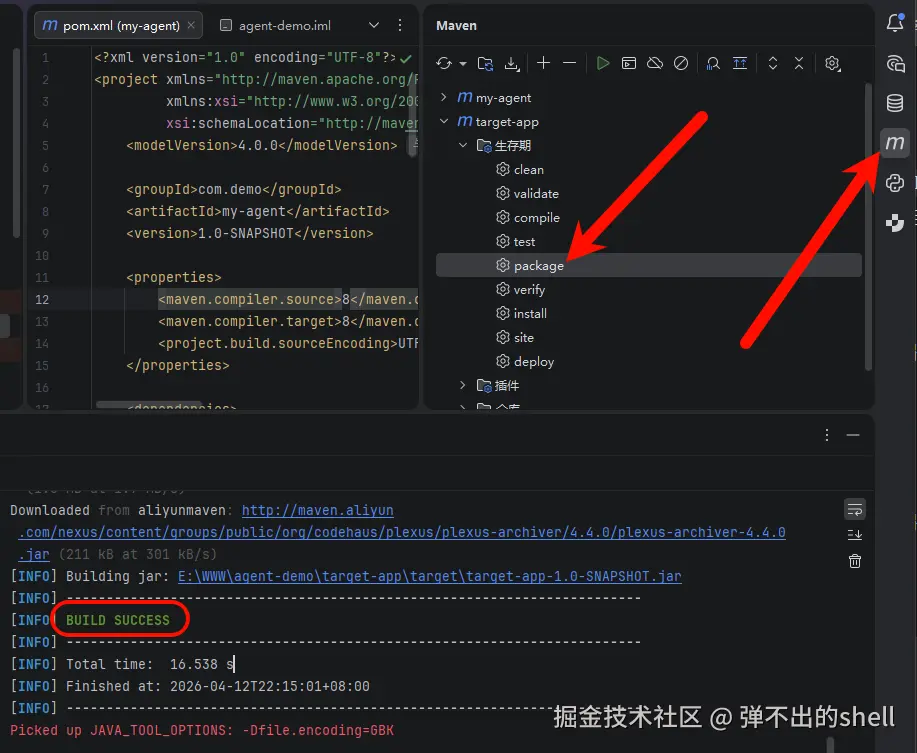Clear console output with trash icon
Screen dimensions: 917x753
(x=854, y=561)
